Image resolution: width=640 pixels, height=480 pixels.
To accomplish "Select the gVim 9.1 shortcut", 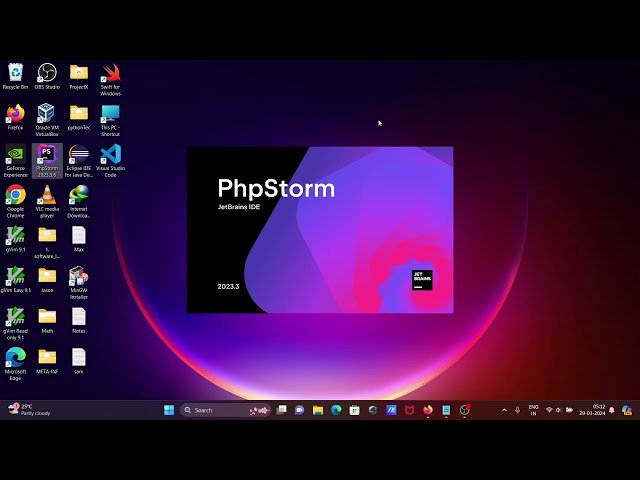I will pyautogui.click(x=16, y=239).
